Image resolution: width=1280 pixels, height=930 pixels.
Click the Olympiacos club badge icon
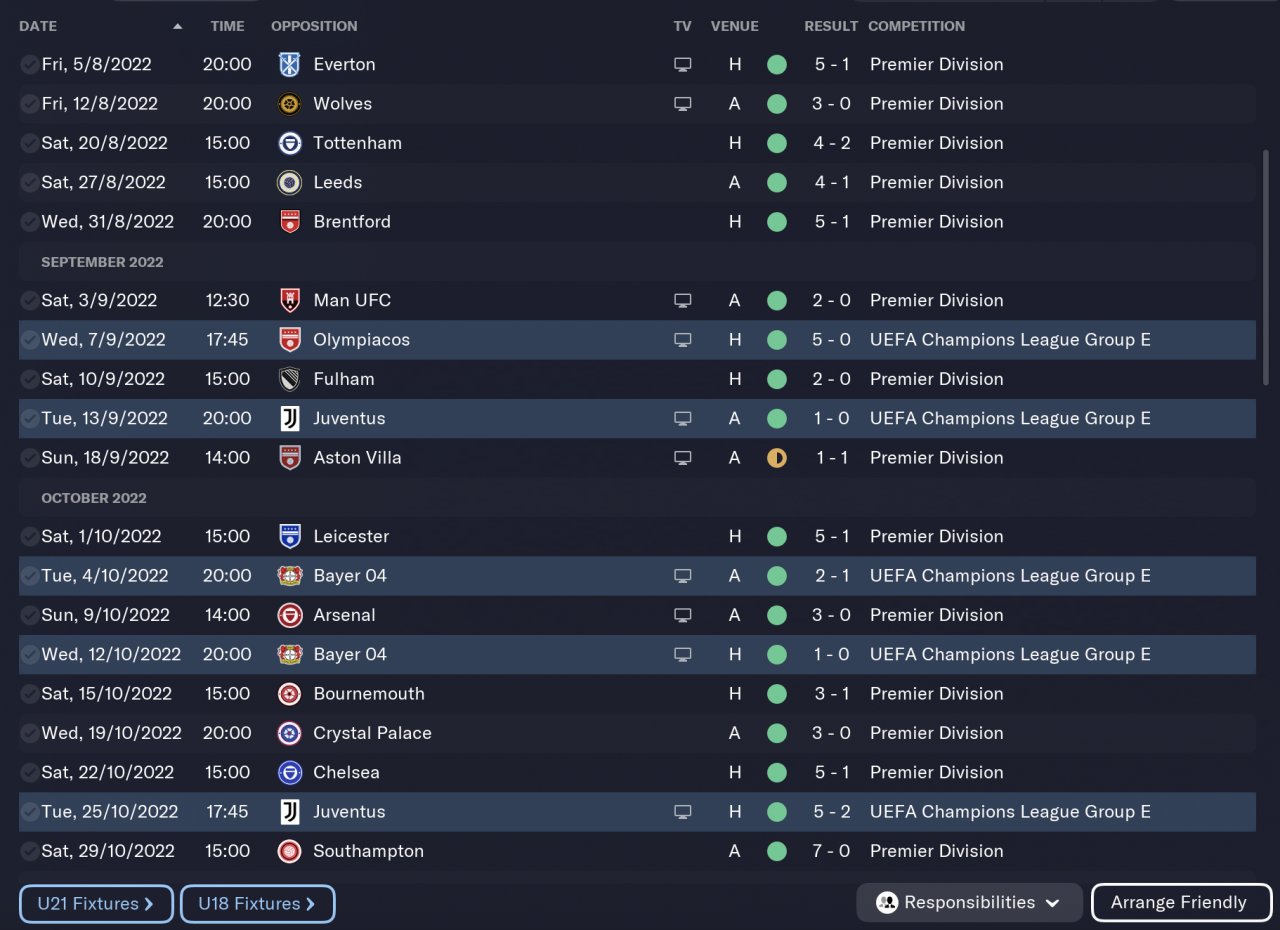pos(289,340)
